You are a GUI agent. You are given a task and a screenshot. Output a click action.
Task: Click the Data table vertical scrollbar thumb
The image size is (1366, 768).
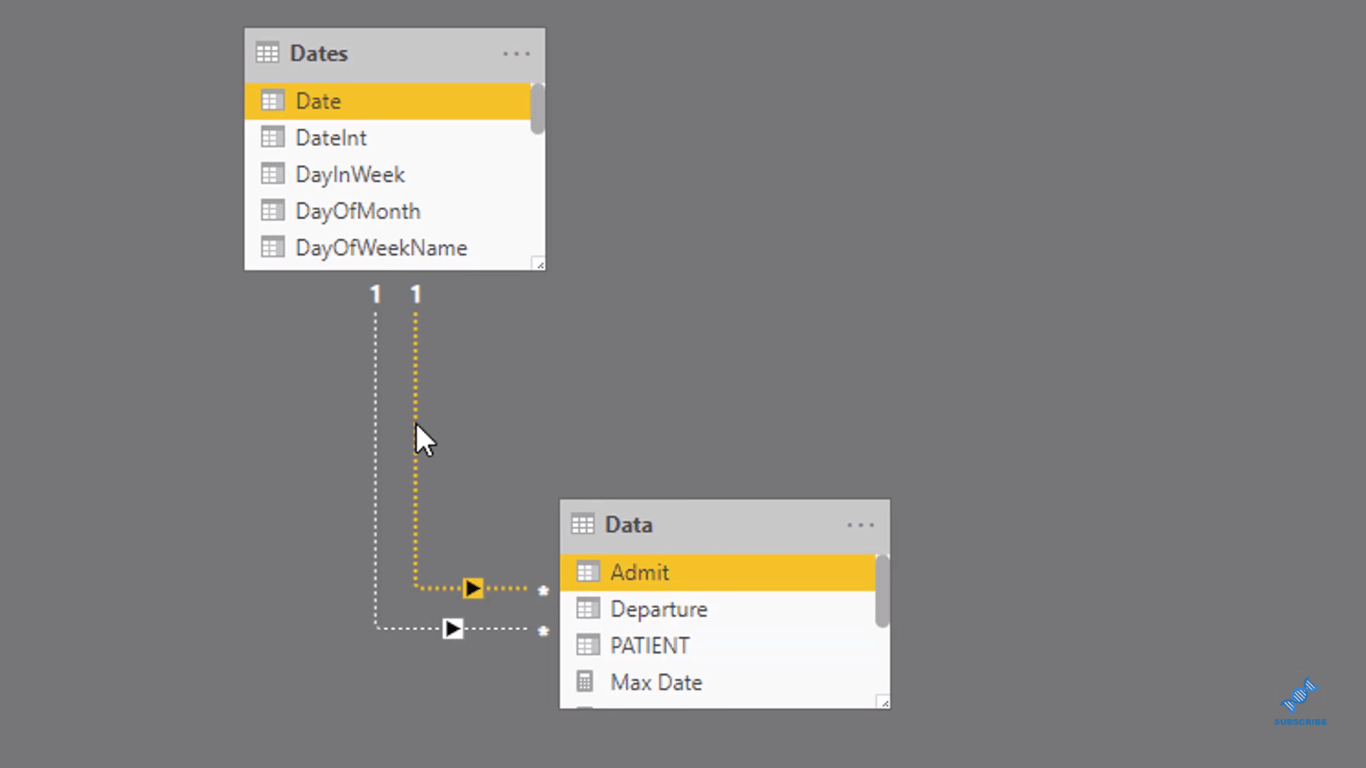[882, 591]
